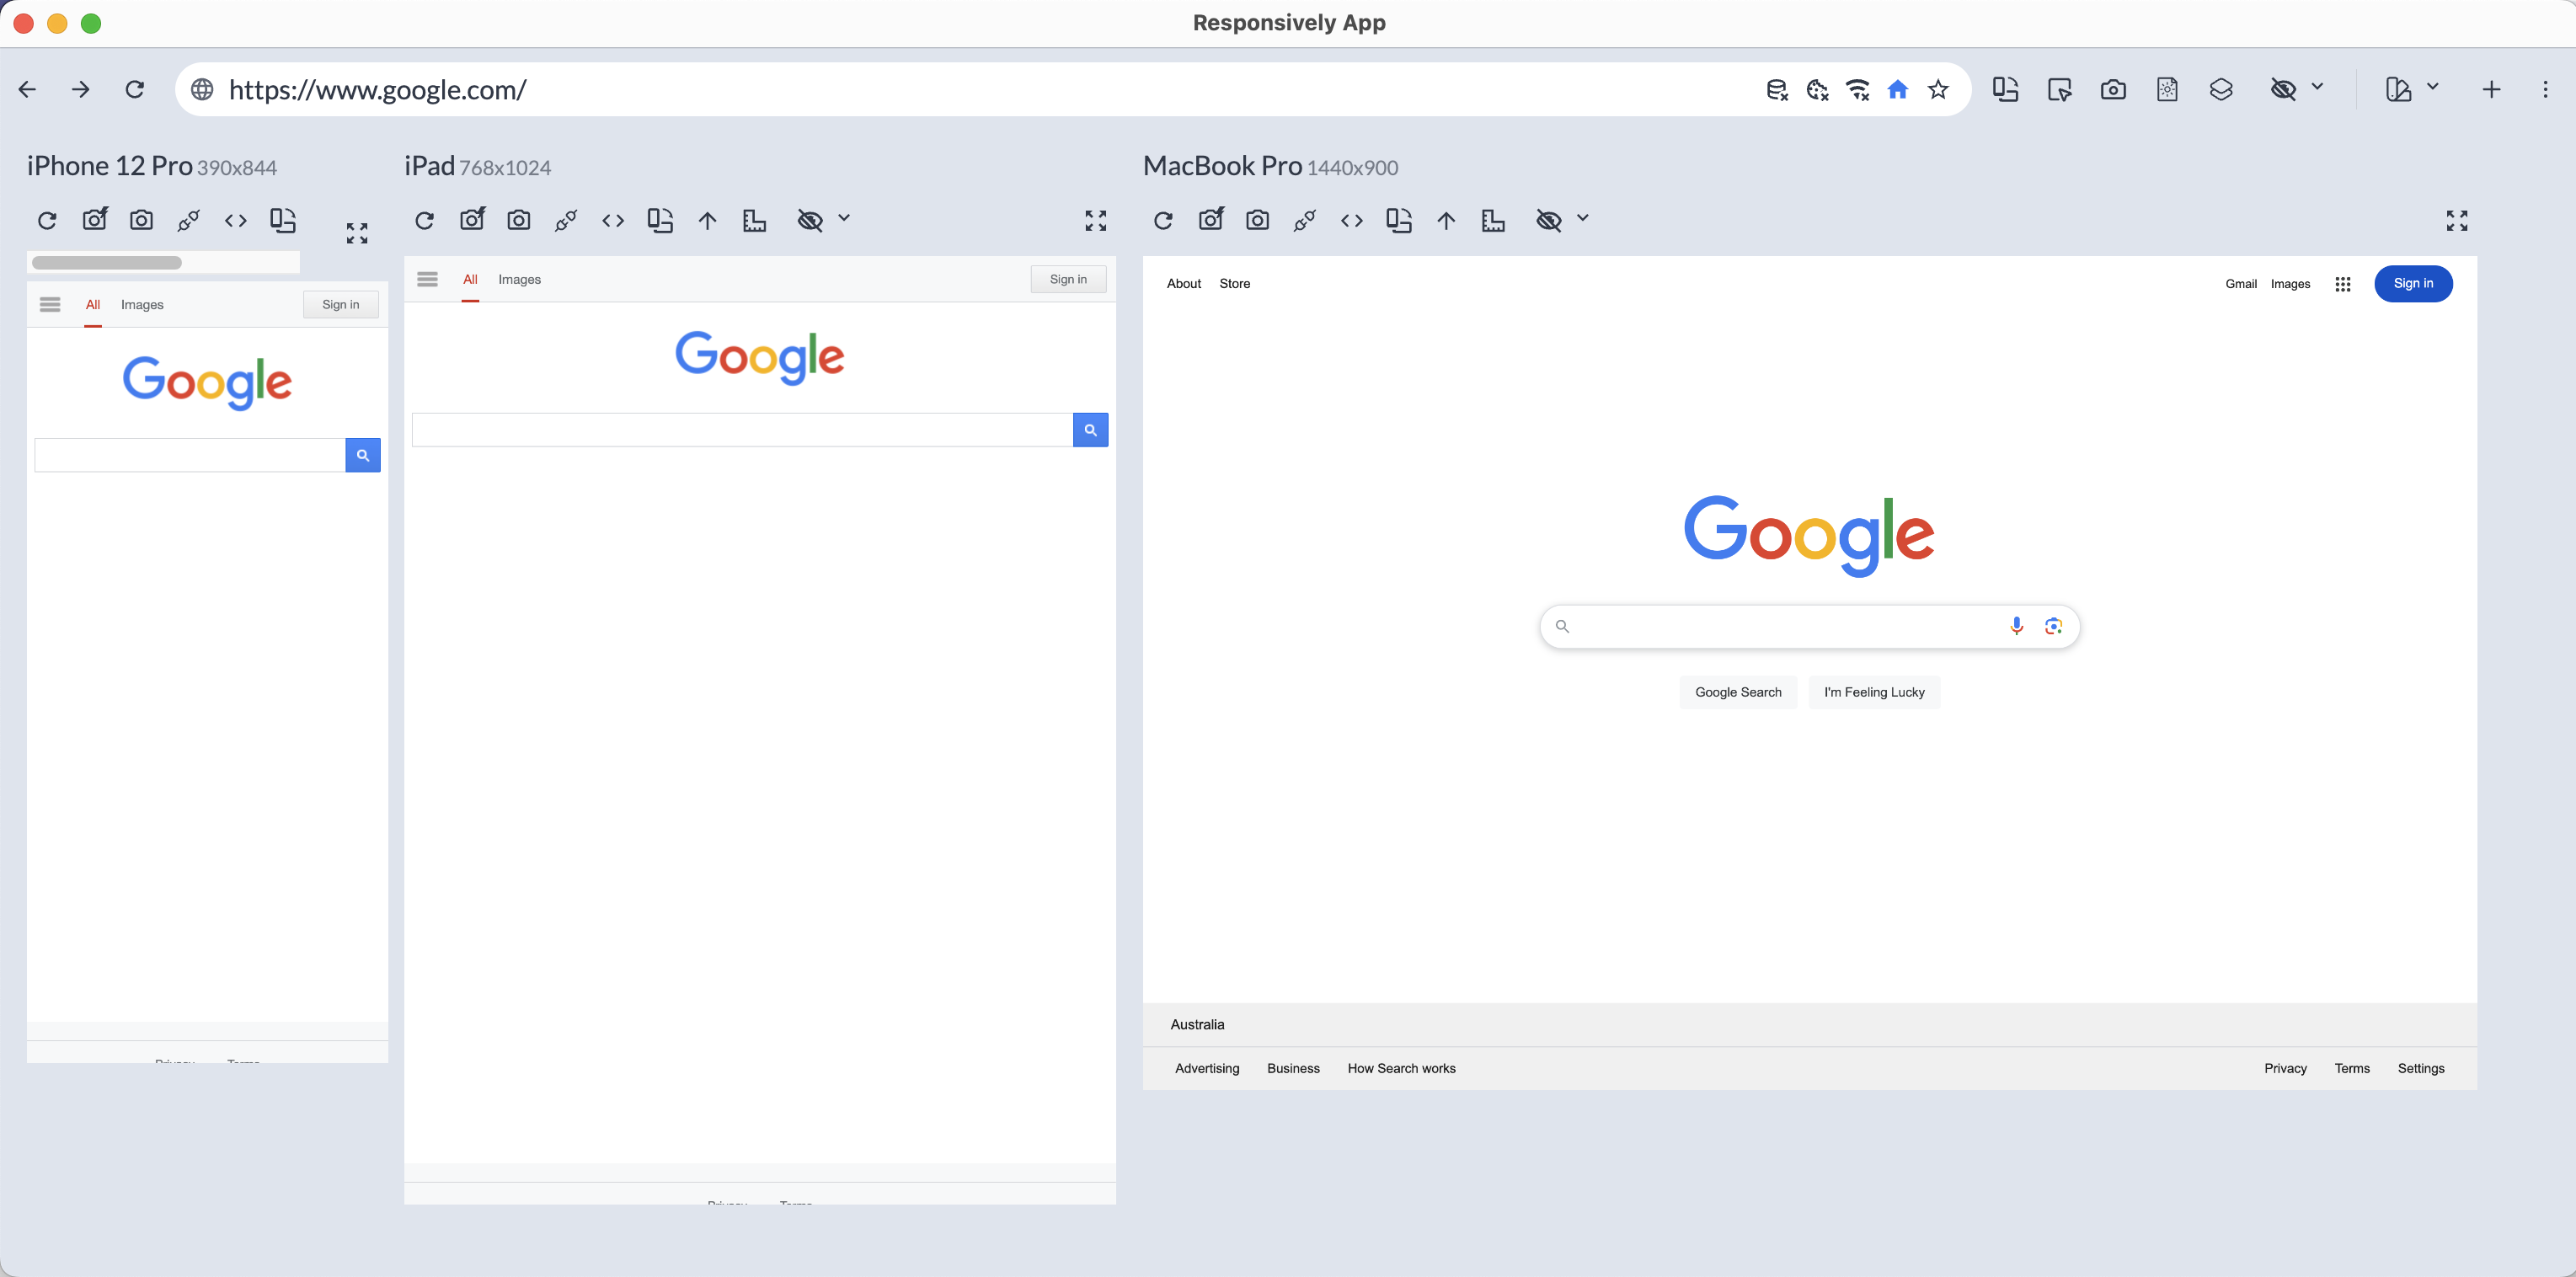Toggle rulers on the iPad device
The width and height of the screenshot is (2576, 1277).
(755, 220)
